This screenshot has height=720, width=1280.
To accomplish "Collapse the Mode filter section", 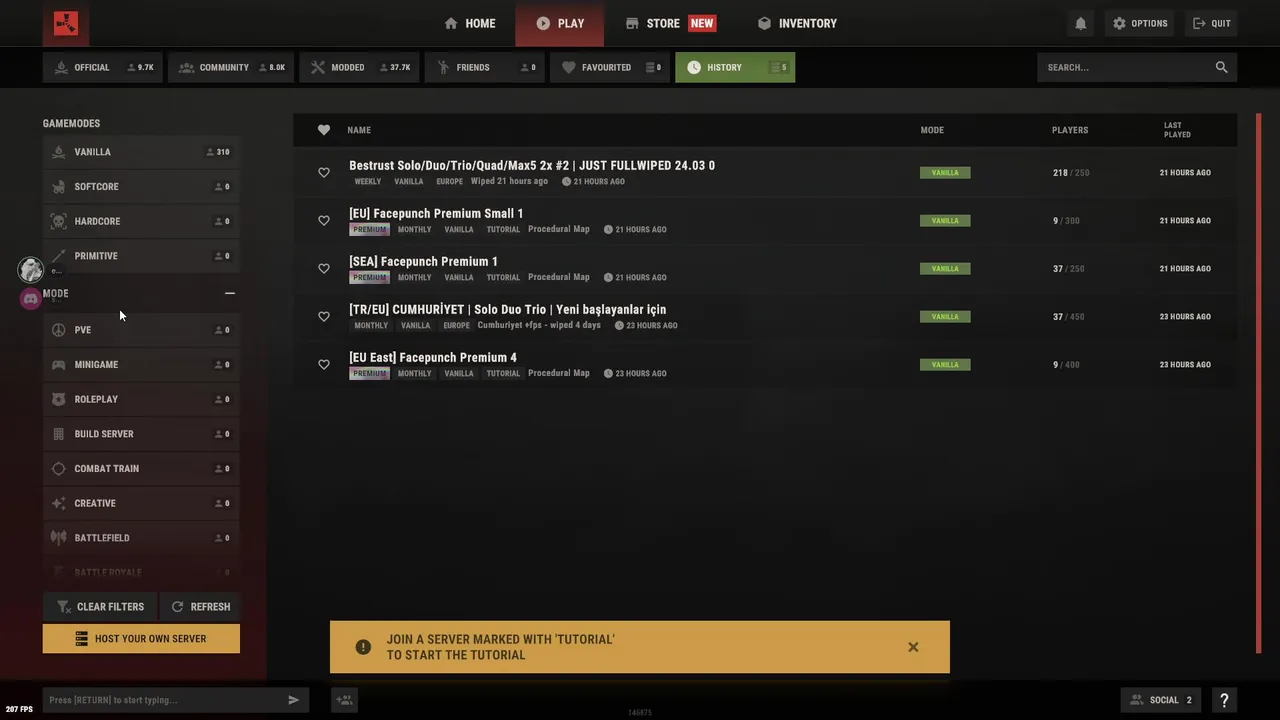I will tap(230, 294).
